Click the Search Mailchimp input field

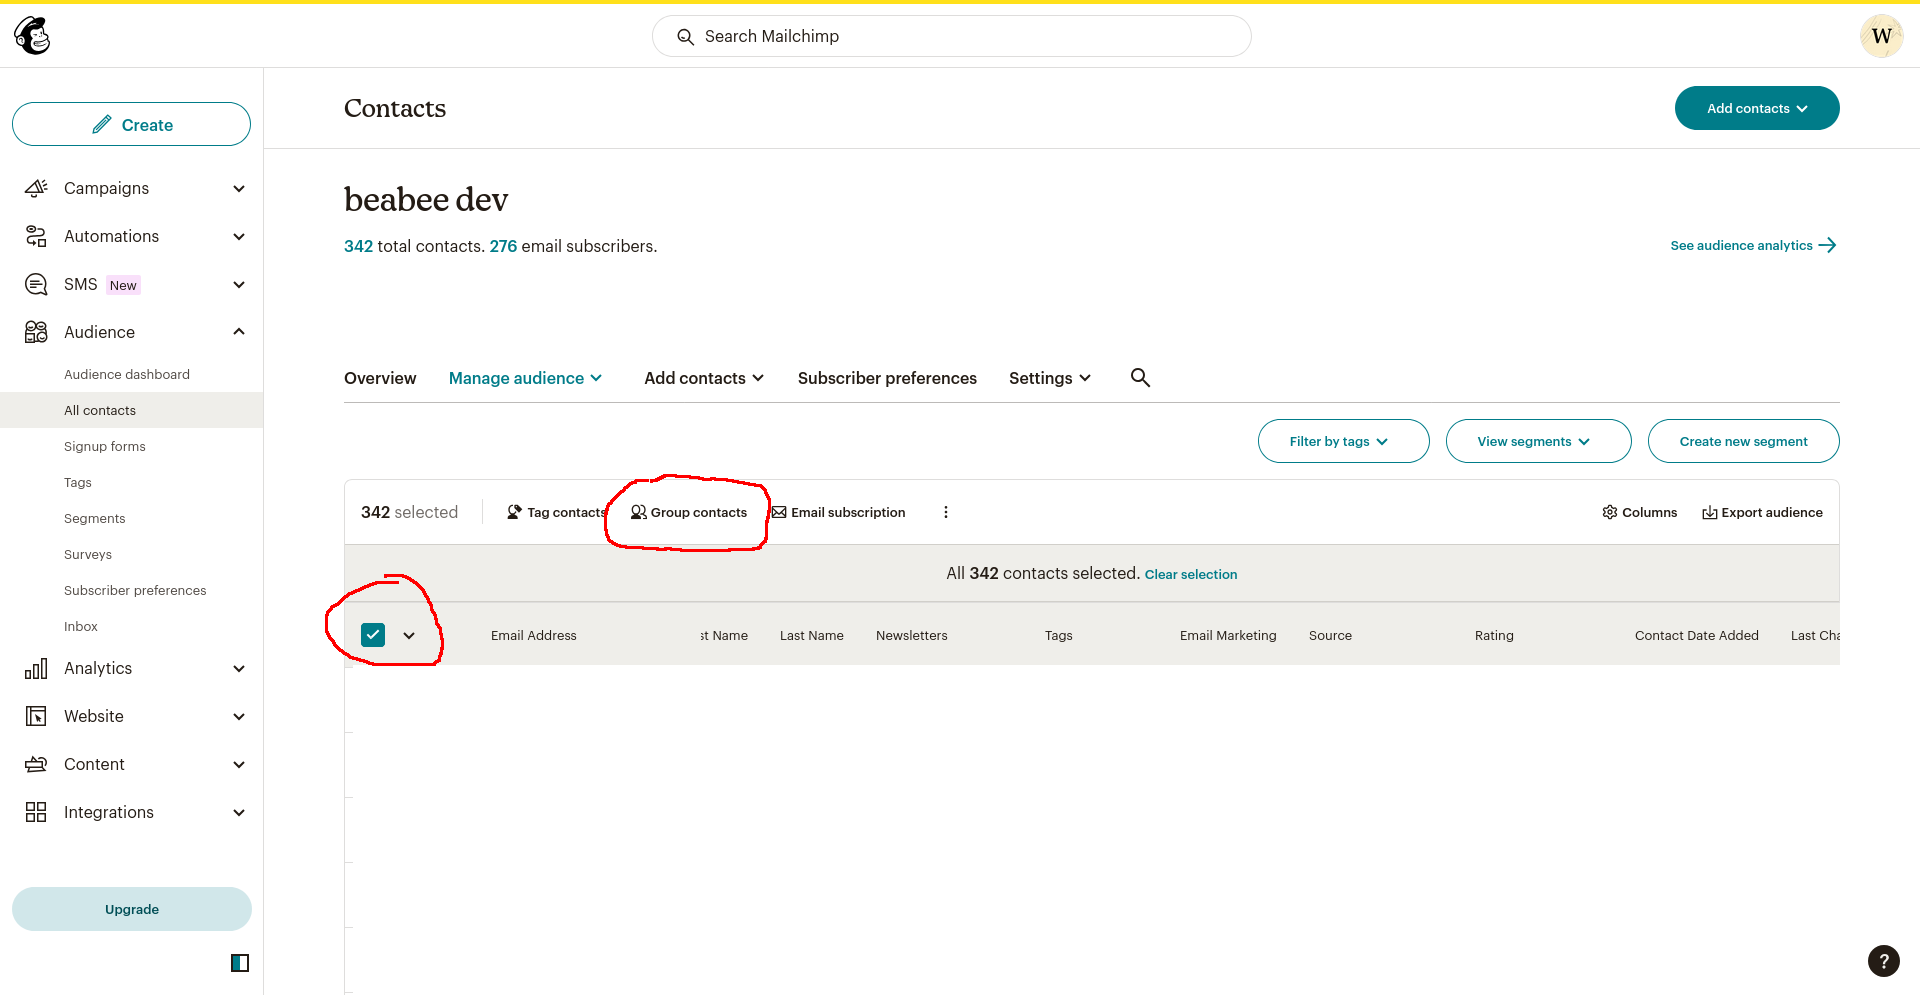point(951,36)
